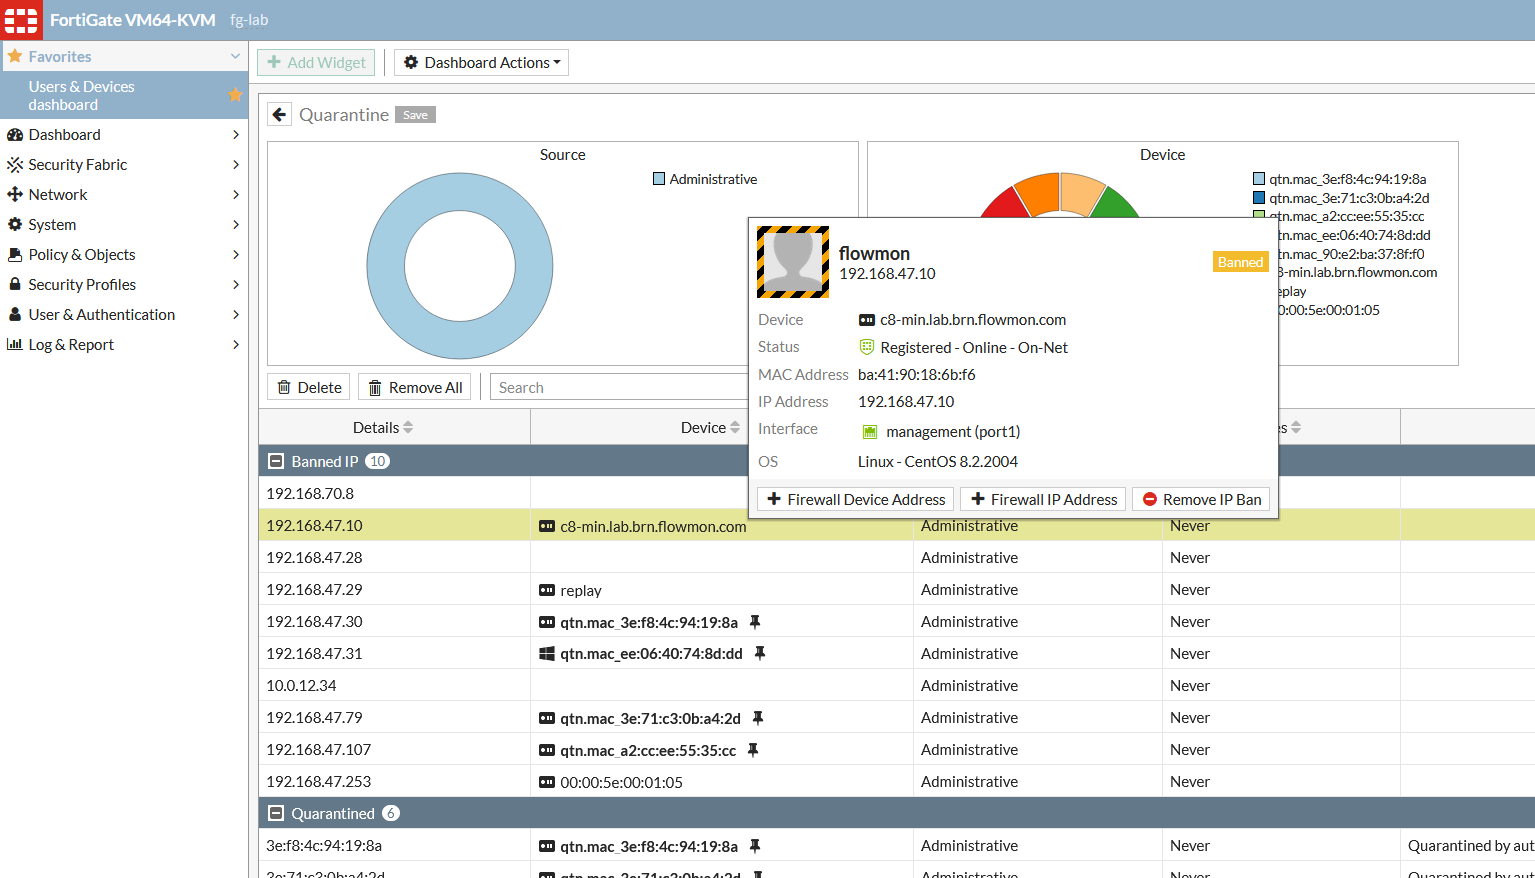Click the favorite star on Users & Devices dashboard
Viewport: 1535px width, 878px height.
pos(235,95)
